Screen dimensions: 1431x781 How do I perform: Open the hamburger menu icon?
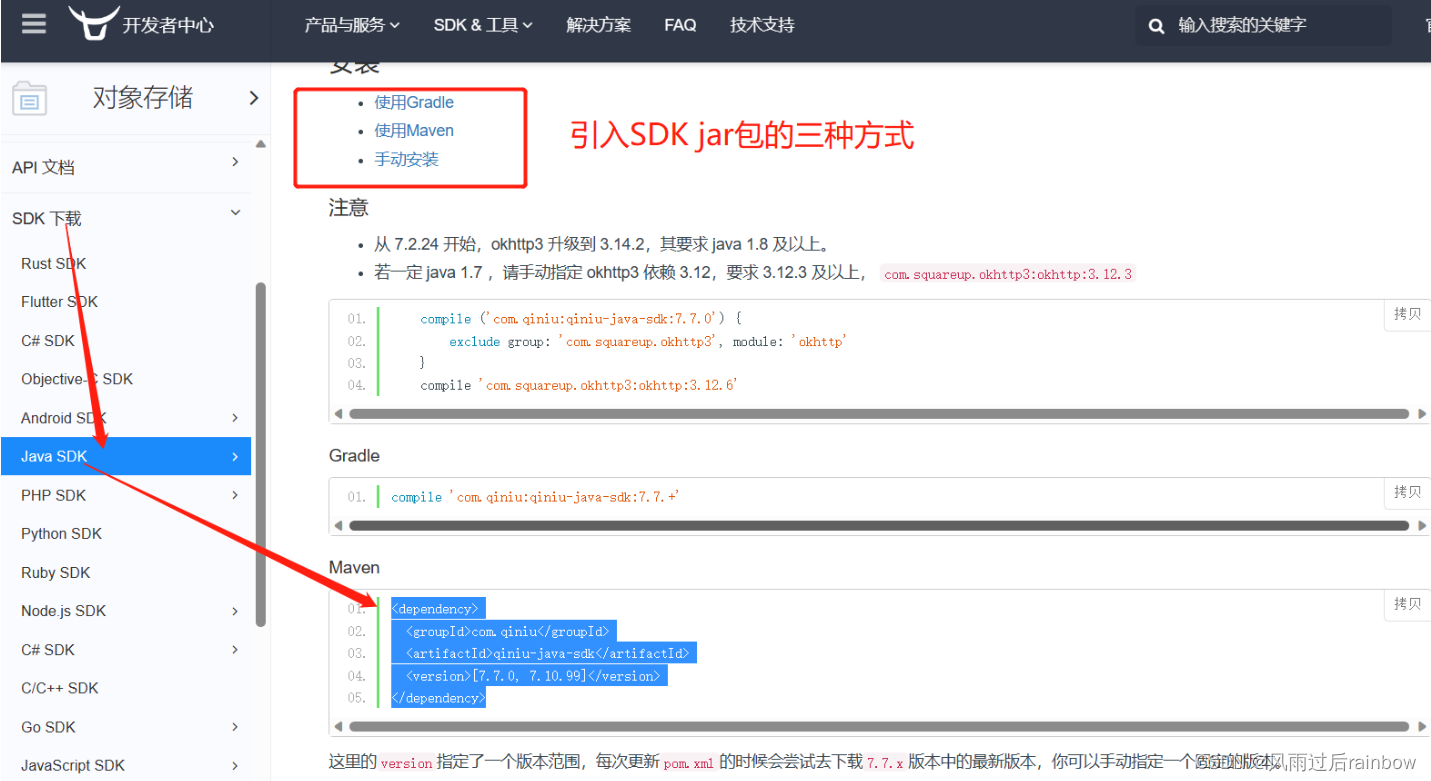[x=34, y=23]
